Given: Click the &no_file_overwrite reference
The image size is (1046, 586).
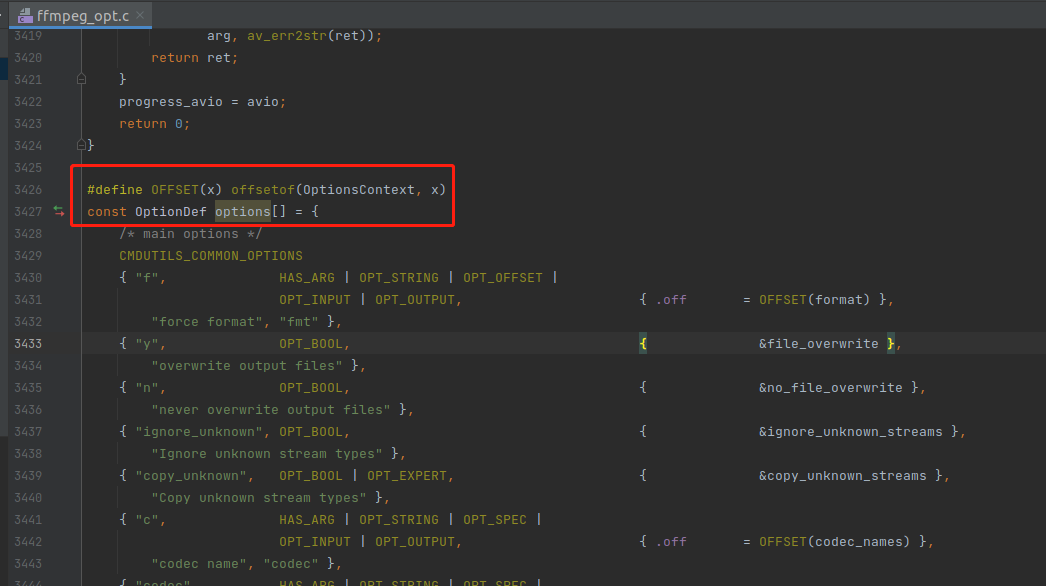Looking at the screenshot, I should point(830,387).
